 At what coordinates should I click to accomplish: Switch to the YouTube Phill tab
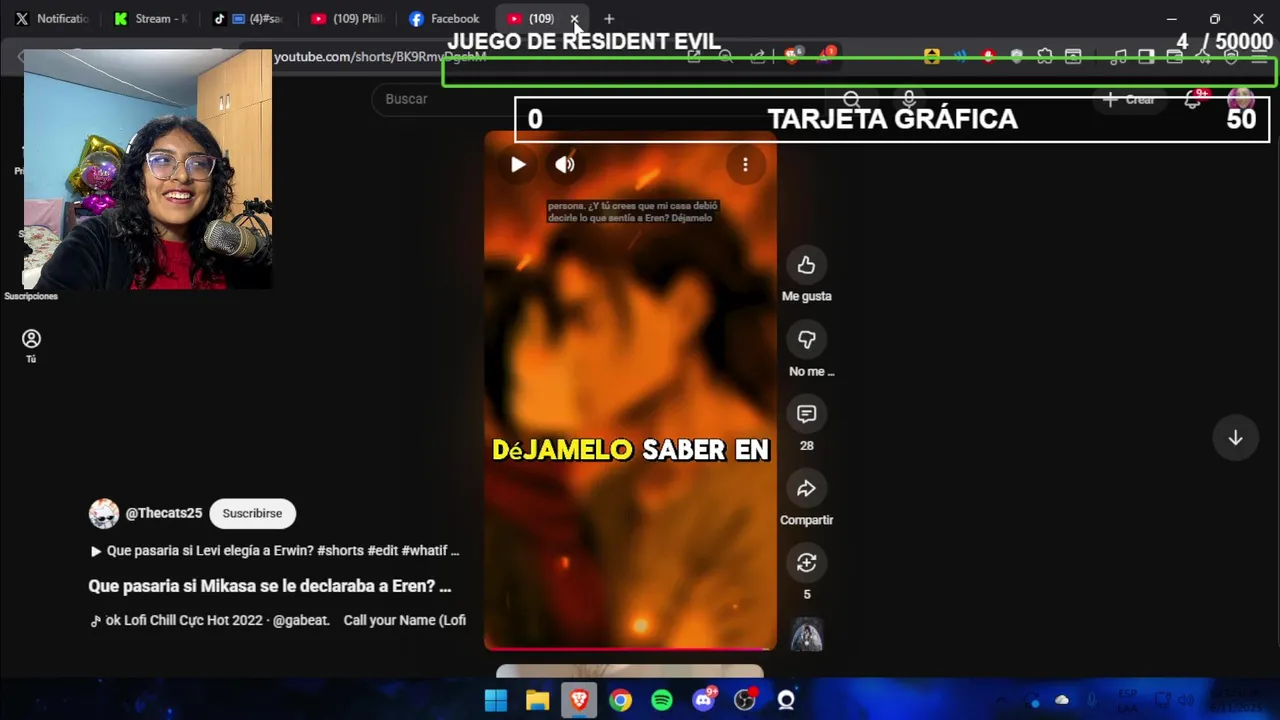(x=348, y=18)
